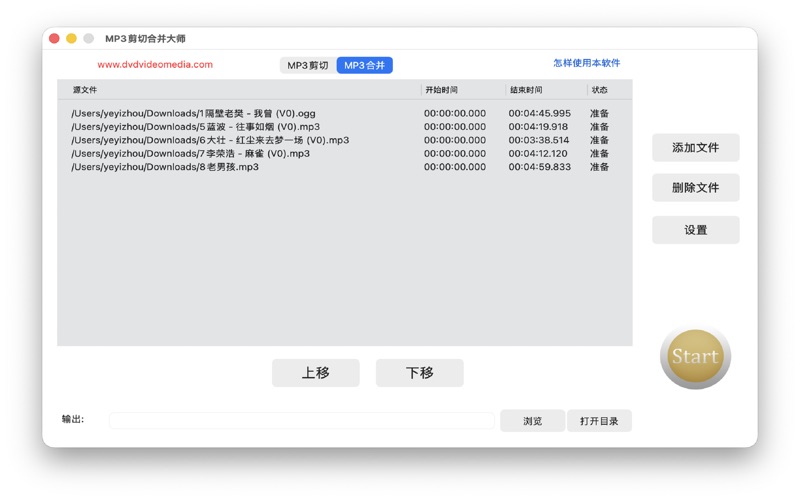Click the 结束时间 column header
The width and height of the screenshot is (800, 500).
point(526,90)
